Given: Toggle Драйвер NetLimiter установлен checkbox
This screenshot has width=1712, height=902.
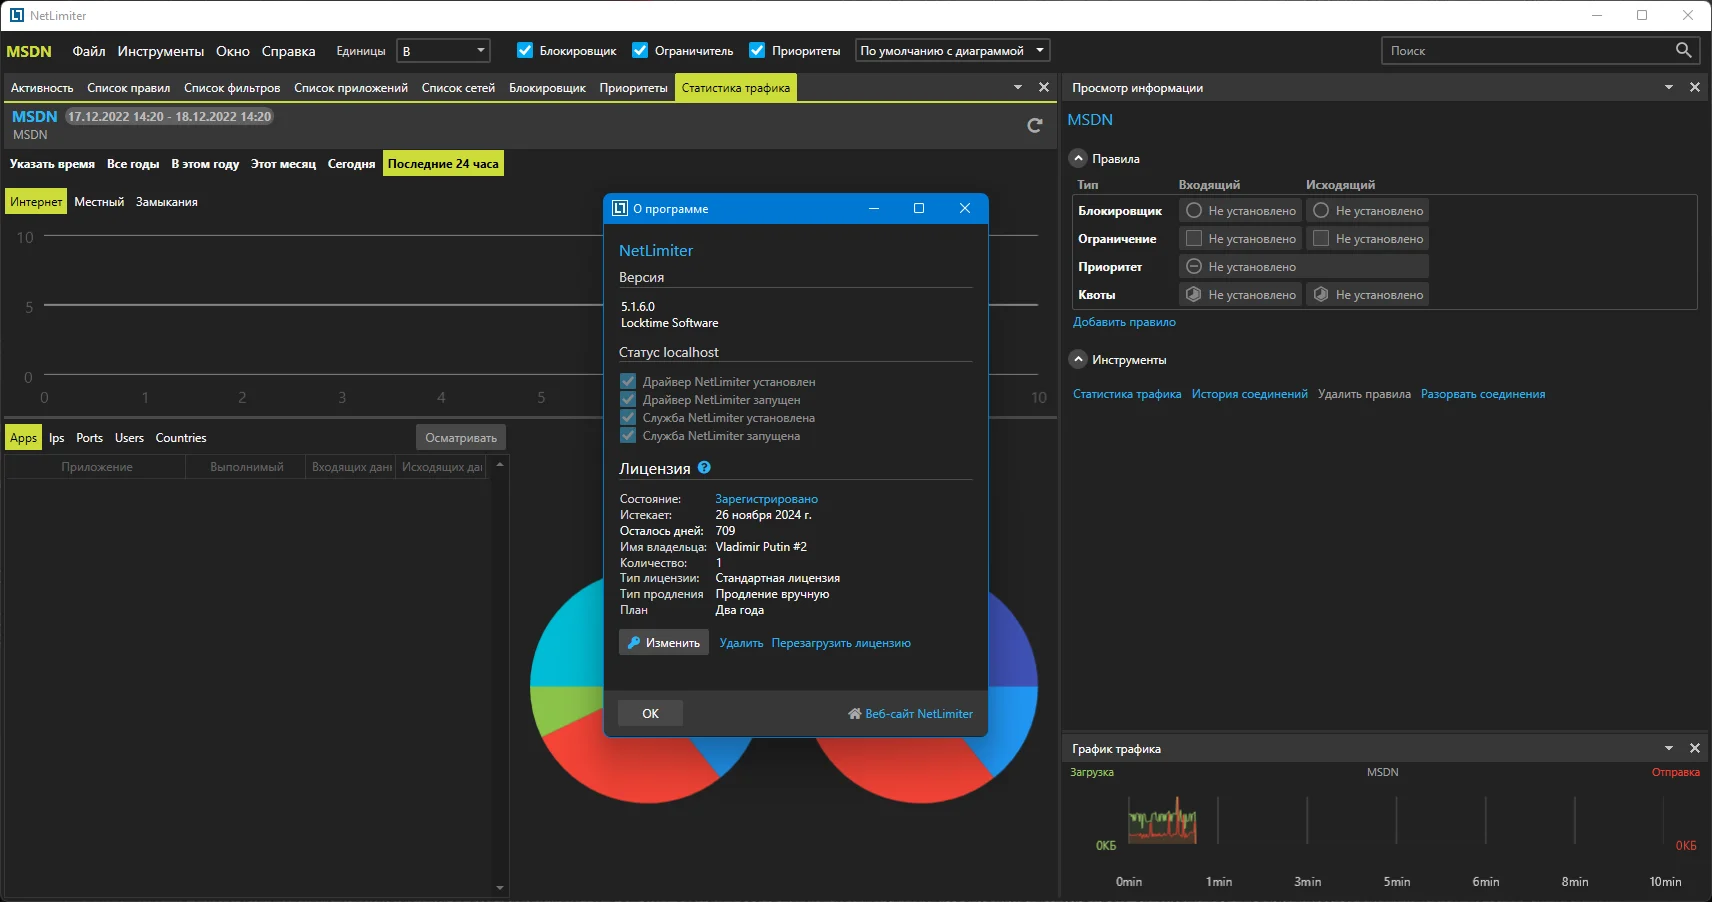Looking at the screenshot, I should [628, 381].
